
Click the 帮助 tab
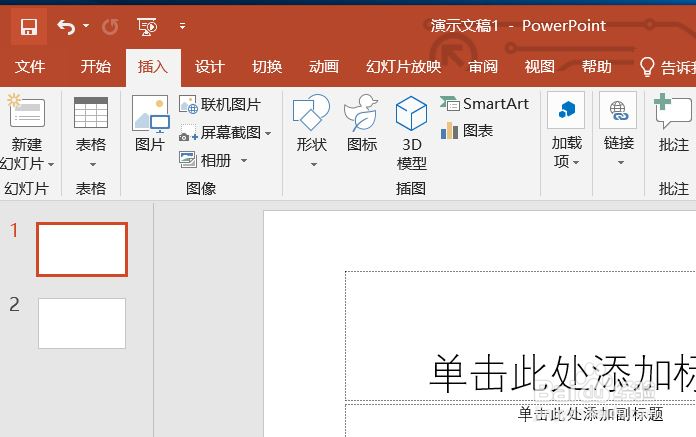click(x=597, y=67)
